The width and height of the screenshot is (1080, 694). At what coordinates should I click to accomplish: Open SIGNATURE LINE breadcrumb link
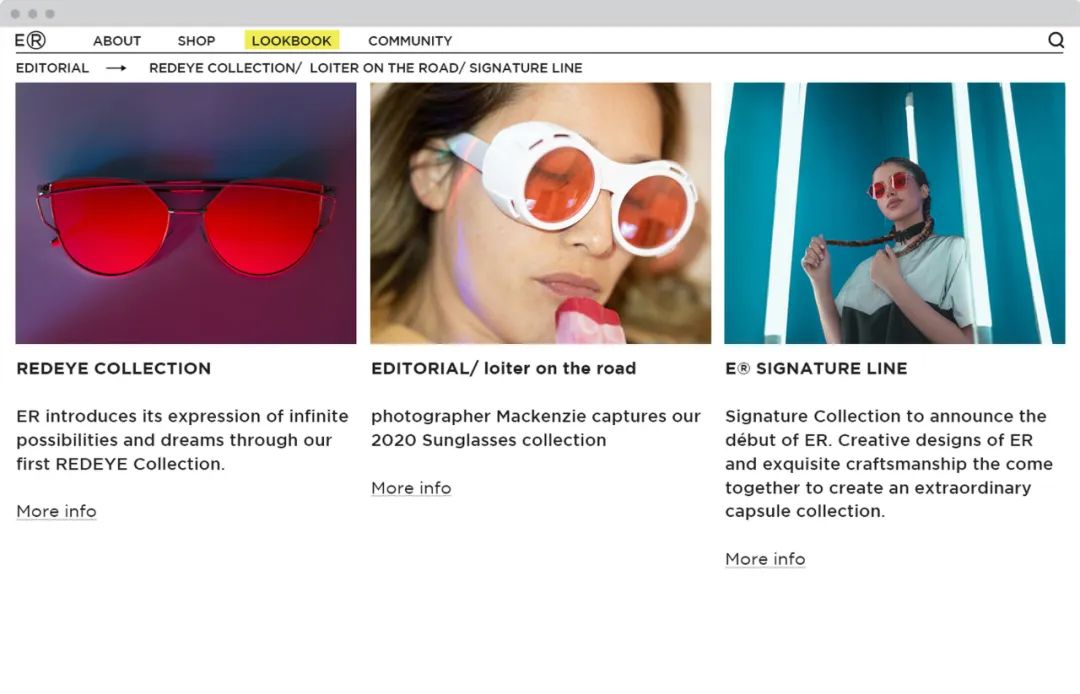click(x=526, y=68)
